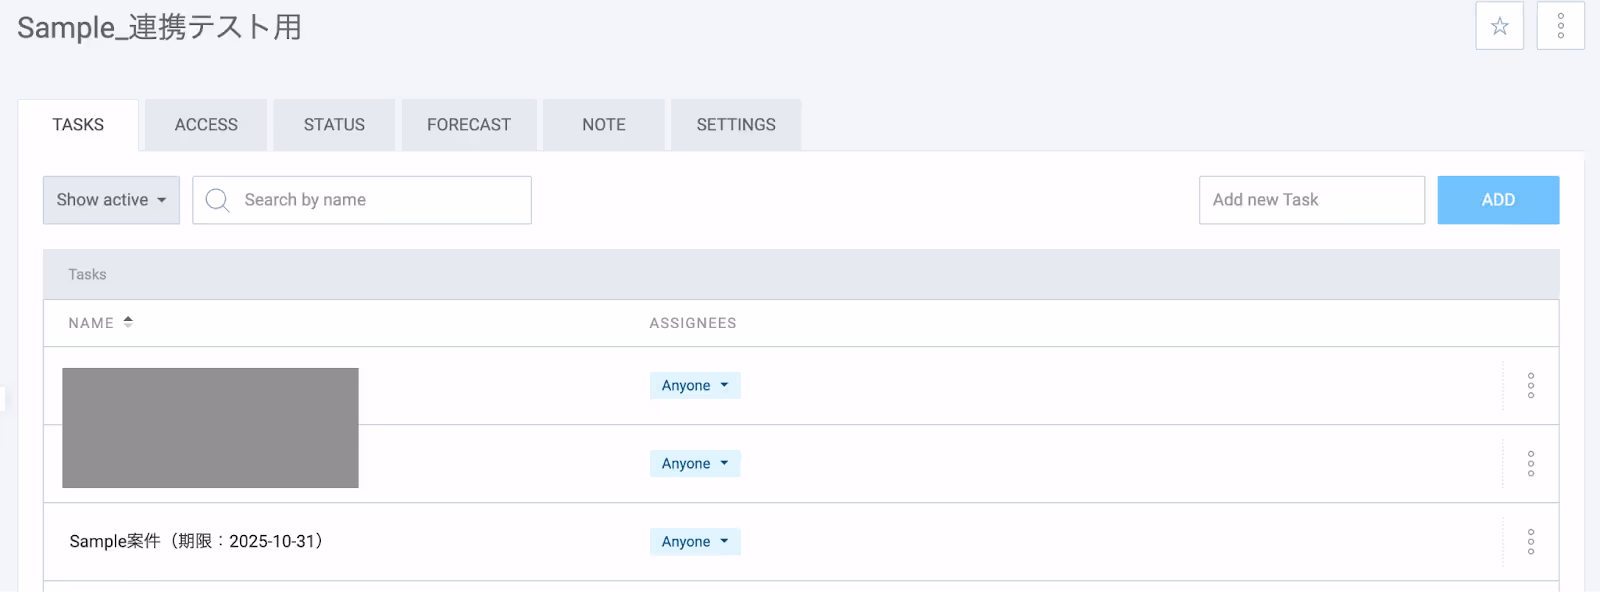This screenshot has height=592, width=1600.
Task: Open three-dot menu for second task row
Action: coord(1530,464)
